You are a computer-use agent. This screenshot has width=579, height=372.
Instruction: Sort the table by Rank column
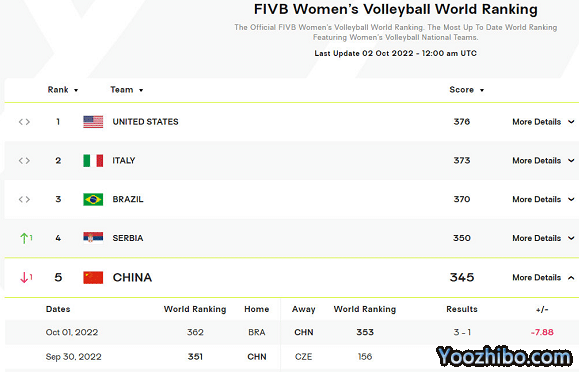63,90
